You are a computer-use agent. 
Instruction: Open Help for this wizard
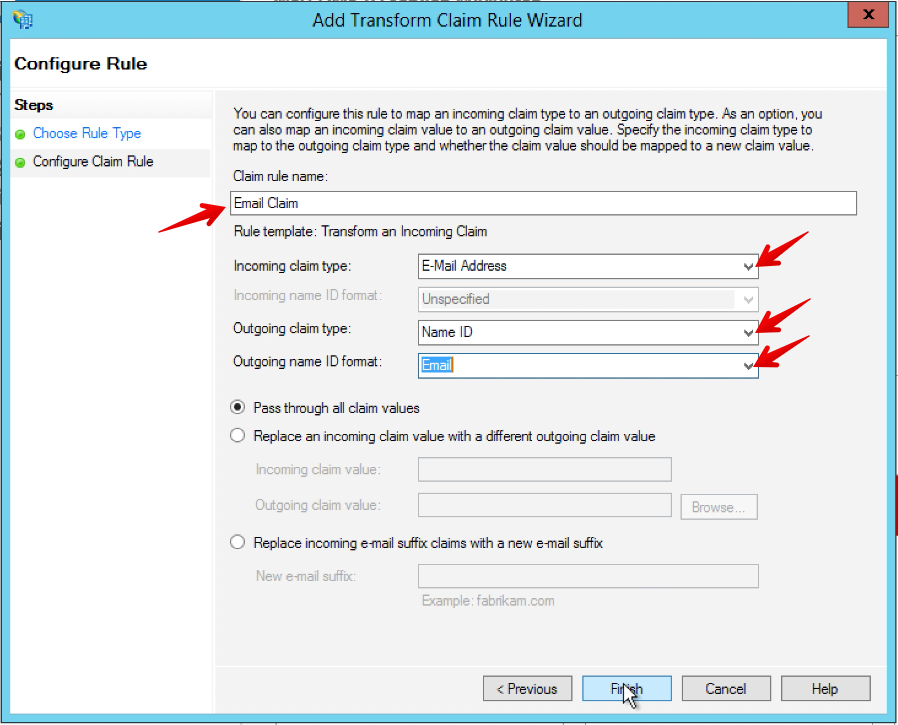point(825,688)
